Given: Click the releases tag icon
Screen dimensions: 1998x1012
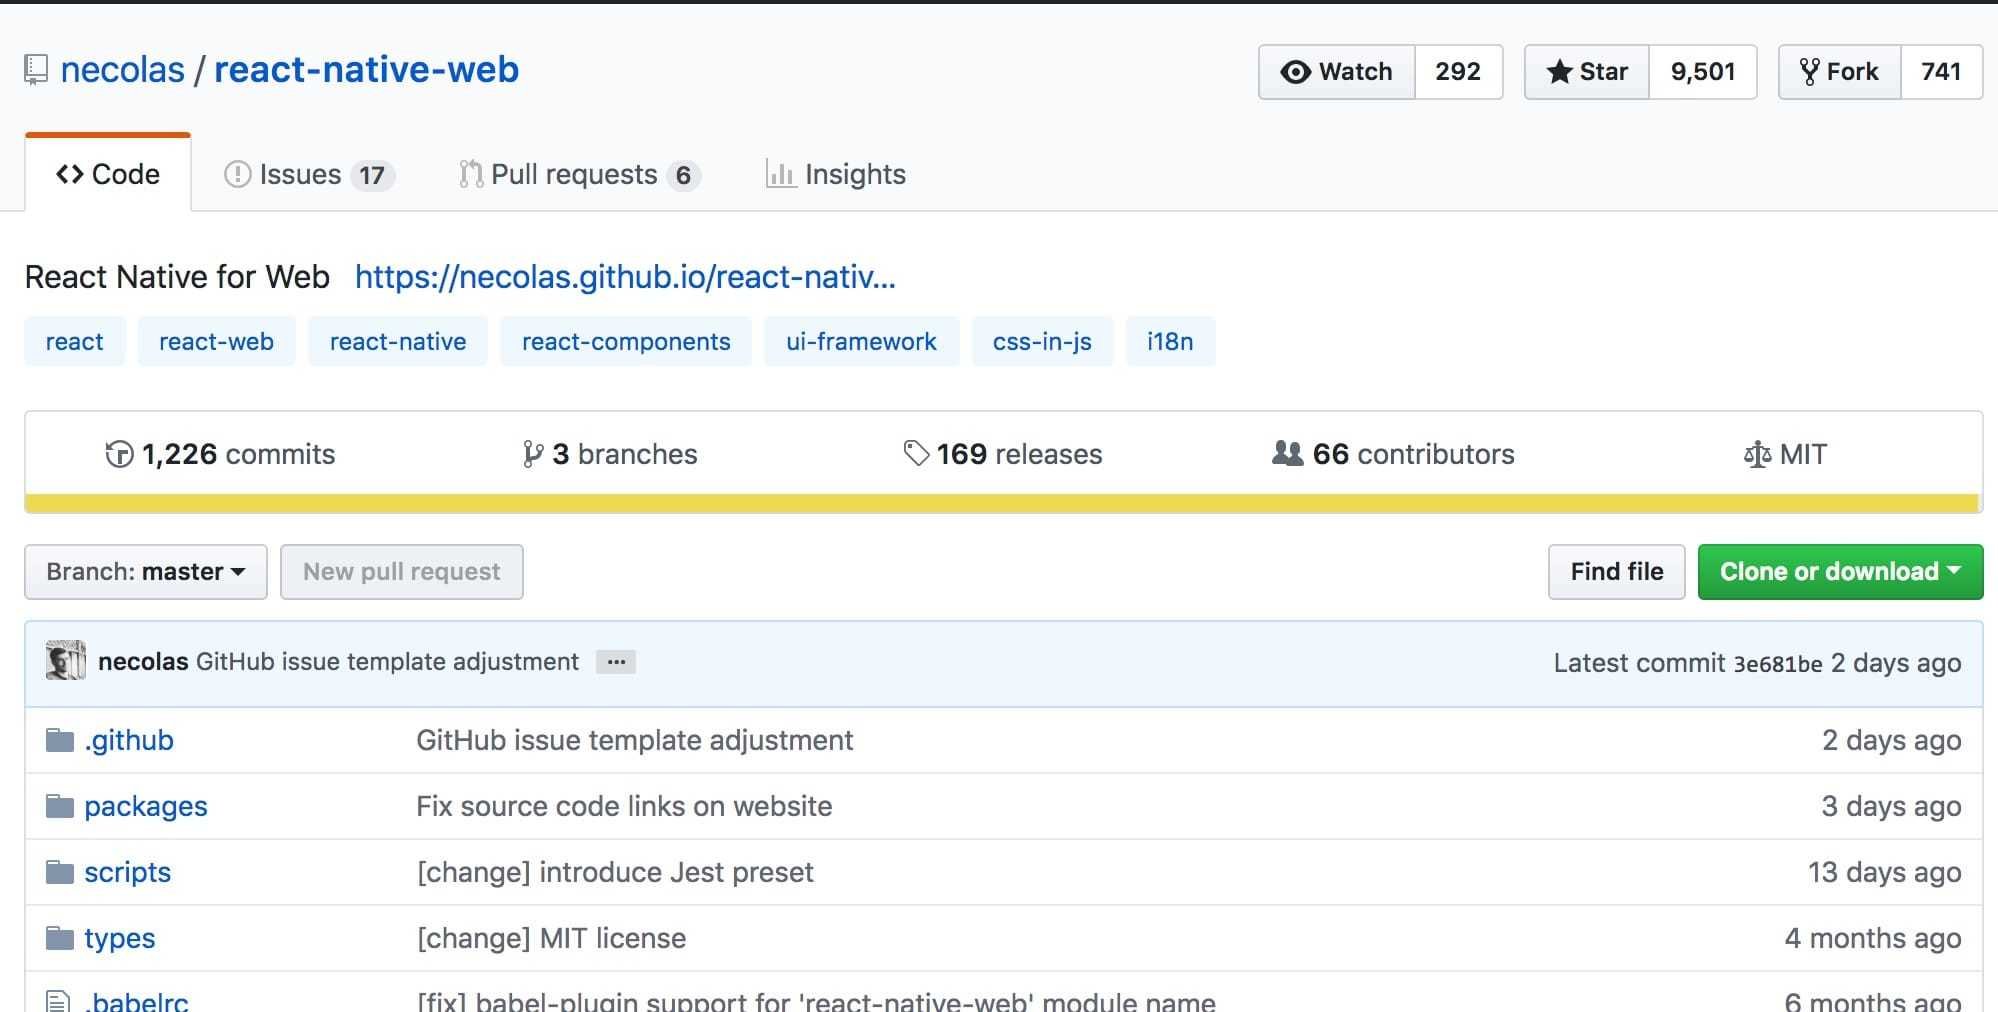Looking at the screenshot, I should (916, 454).
